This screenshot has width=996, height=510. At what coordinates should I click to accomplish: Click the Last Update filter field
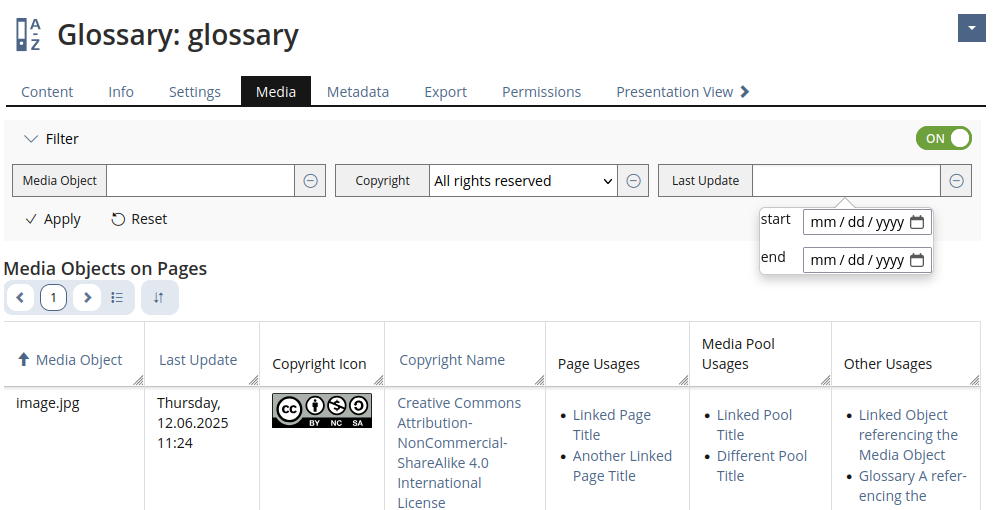click(x=846, y=180)
